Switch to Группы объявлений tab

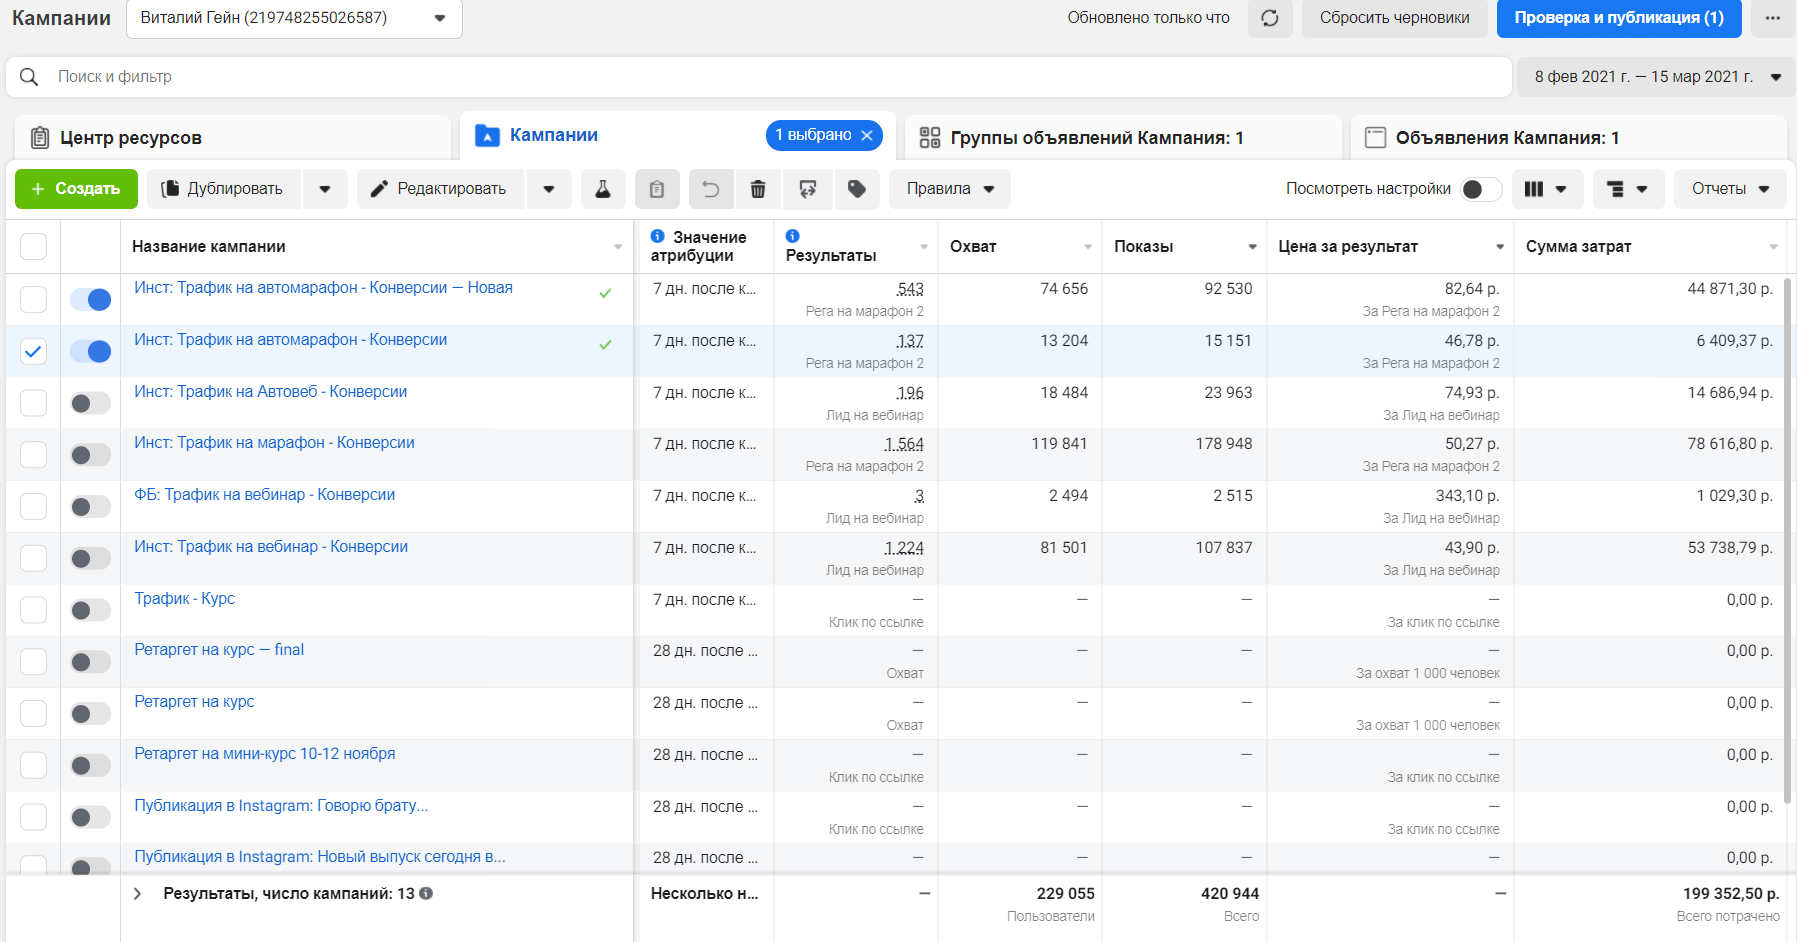click(x=1123, y=138)
